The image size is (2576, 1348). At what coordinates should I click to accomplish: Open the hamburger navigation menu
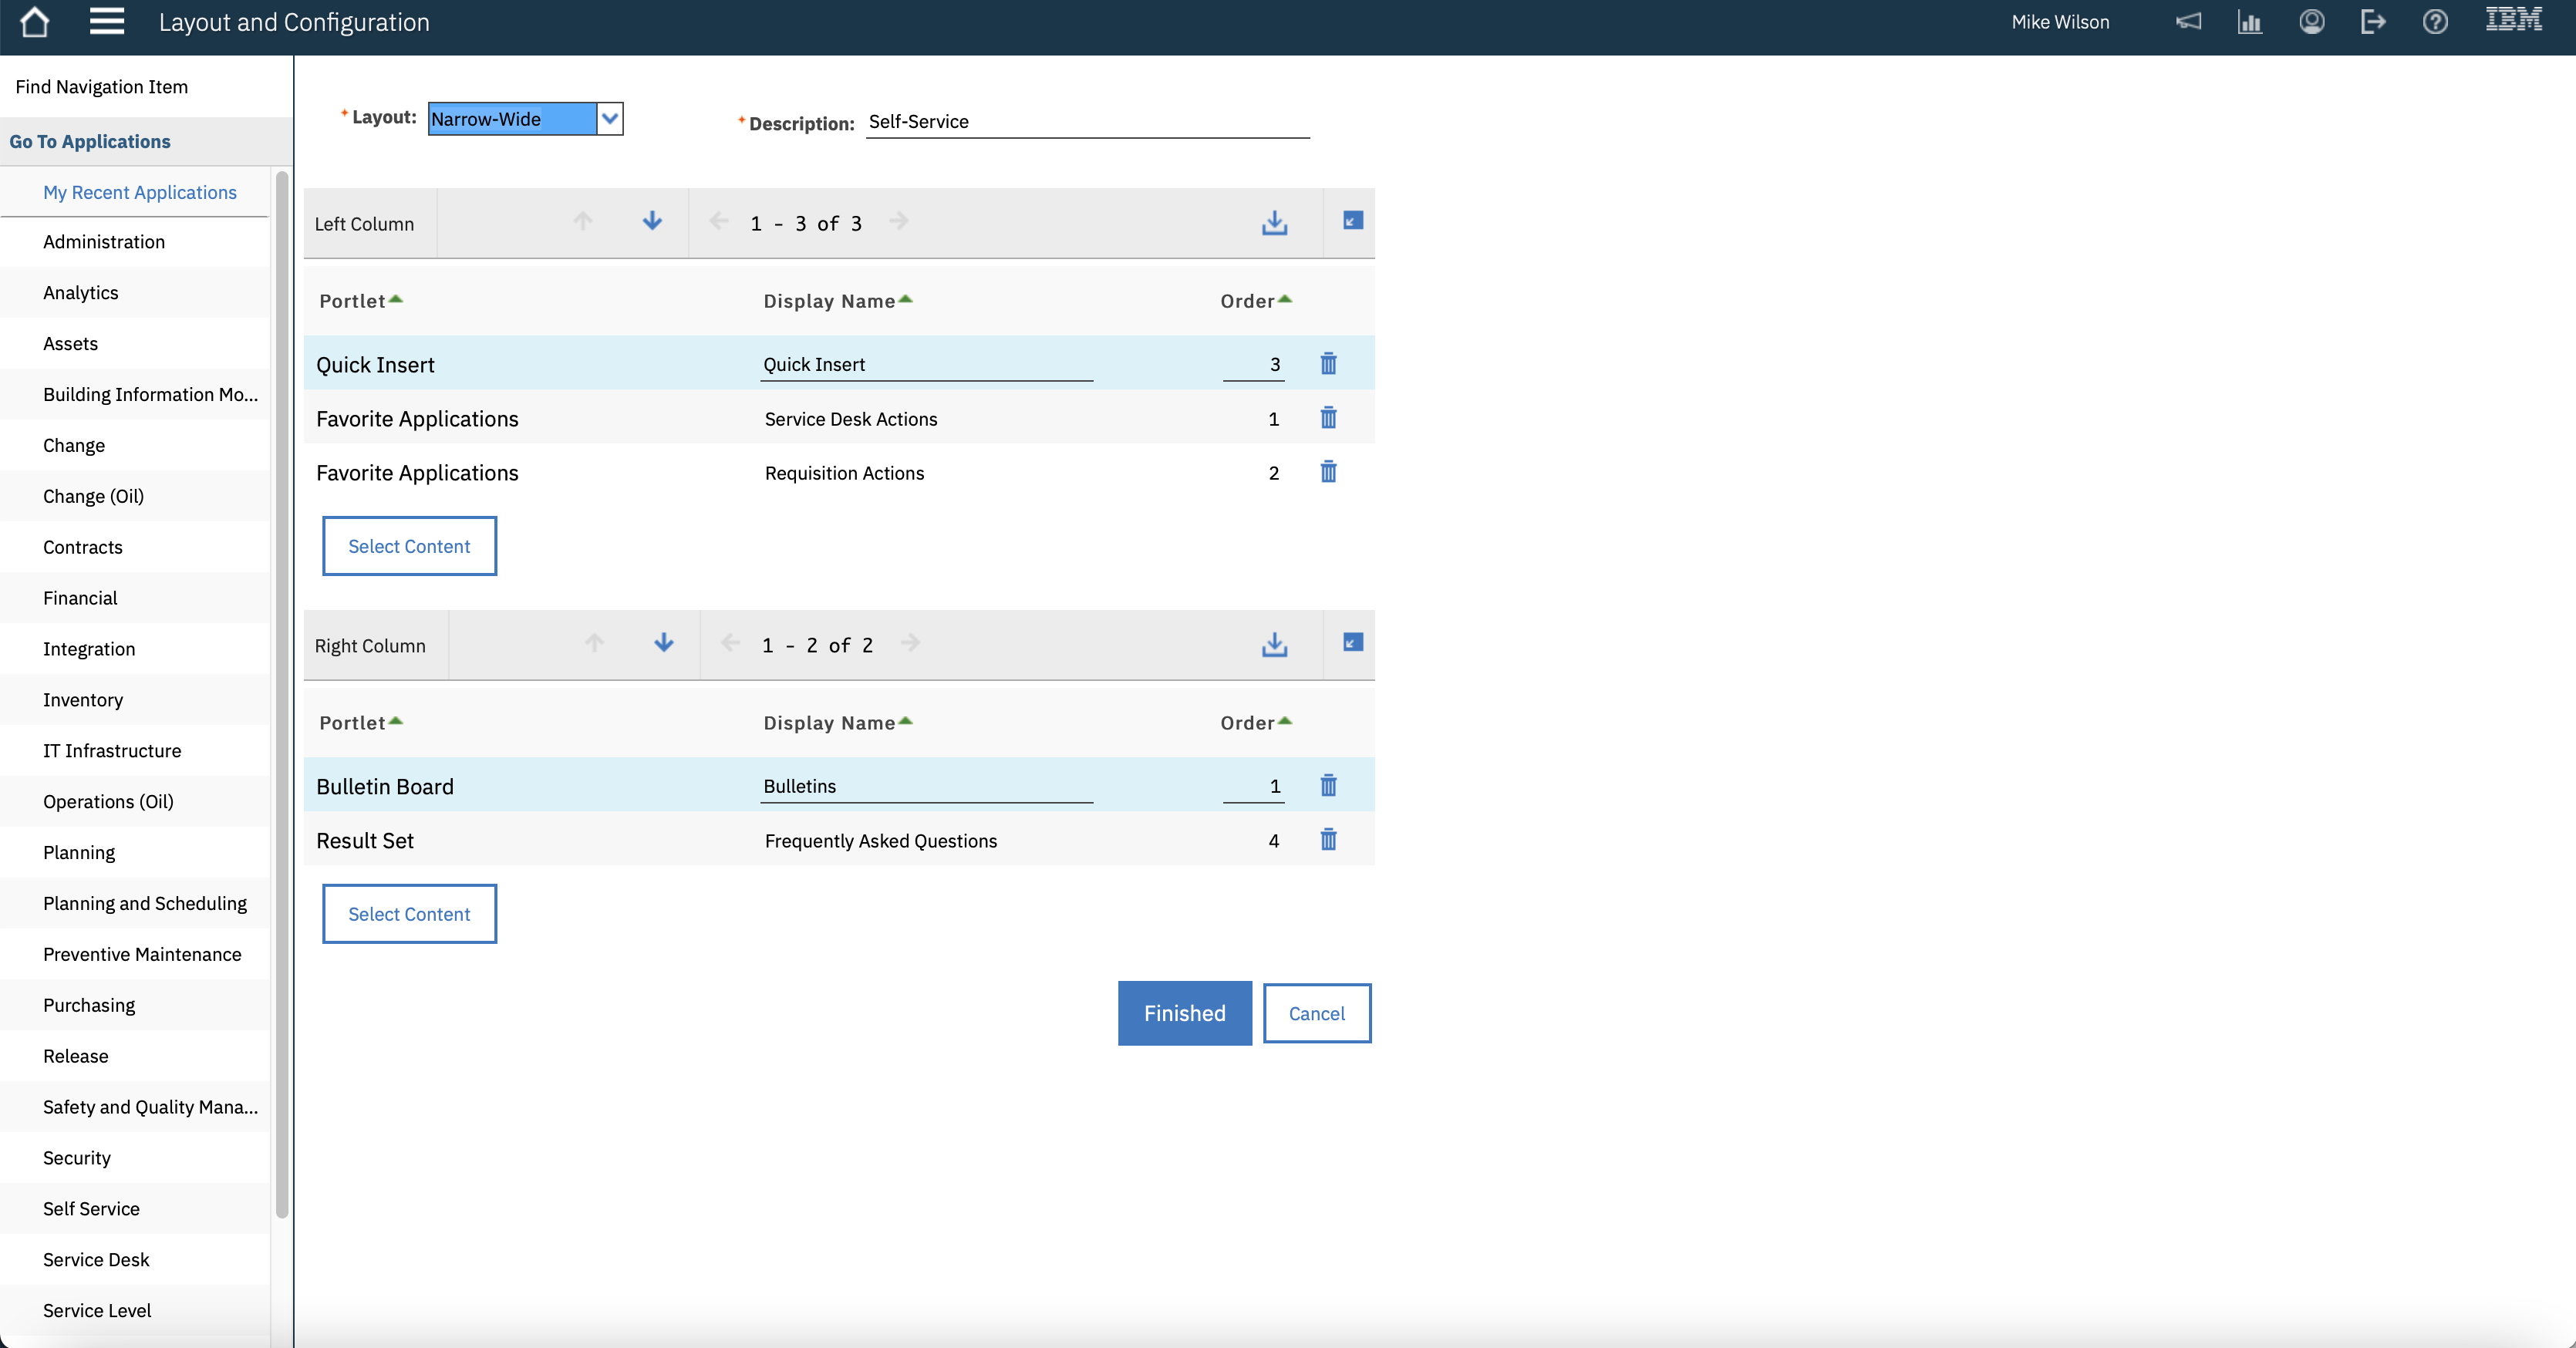click(106, 21)
